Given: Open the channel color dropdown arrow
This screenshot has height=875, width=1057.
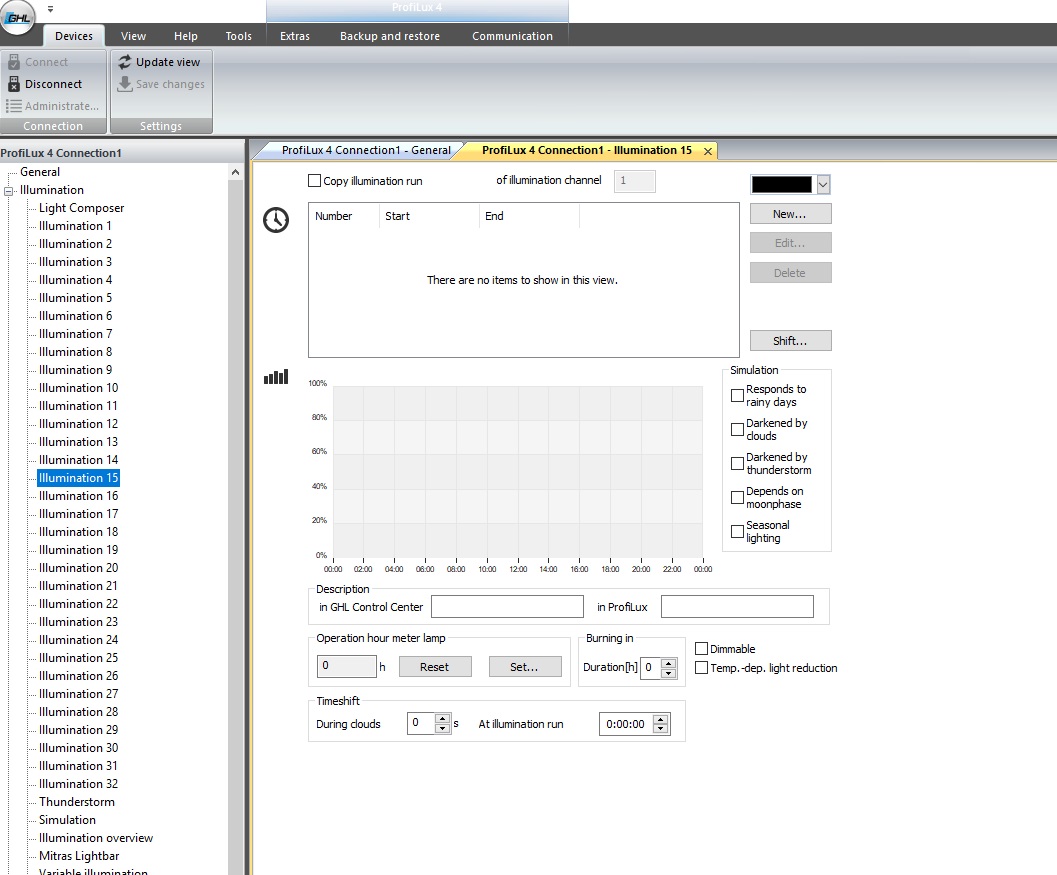Looking at the screenshot, I should click(823, 185).
